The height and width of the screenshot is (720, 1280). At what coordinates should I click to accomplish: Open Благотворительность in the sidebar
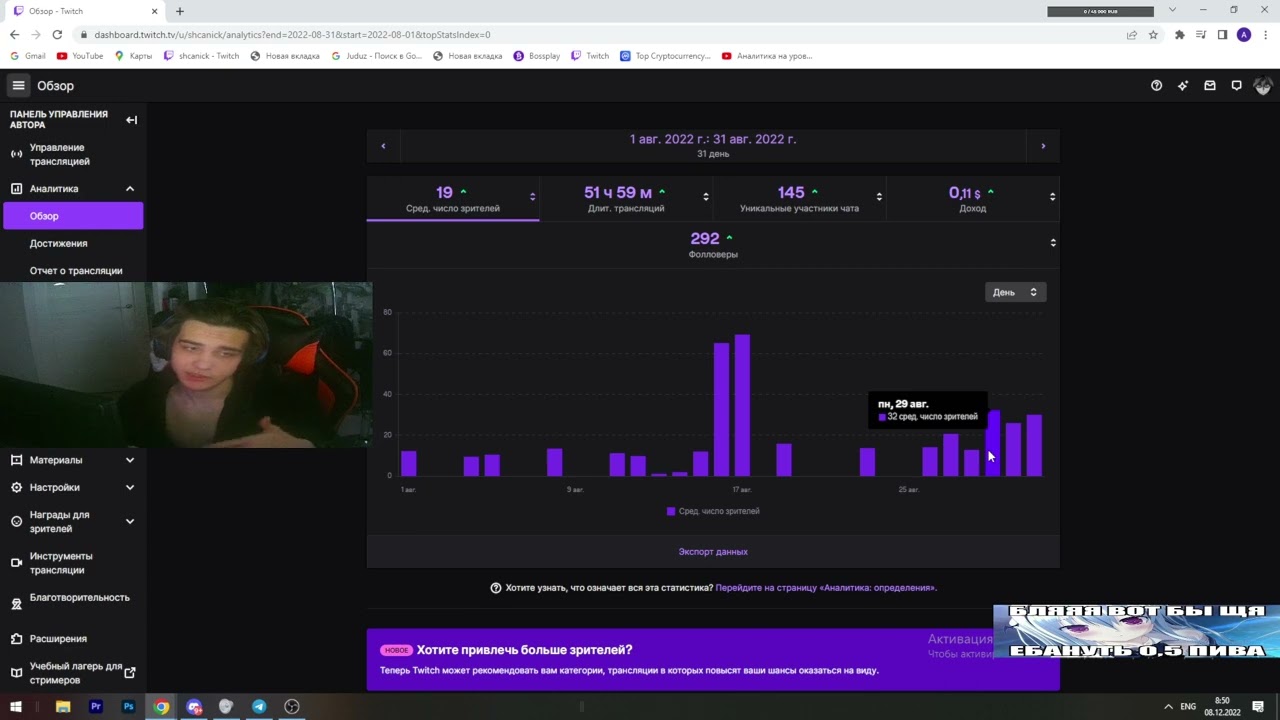click(80, 598)
